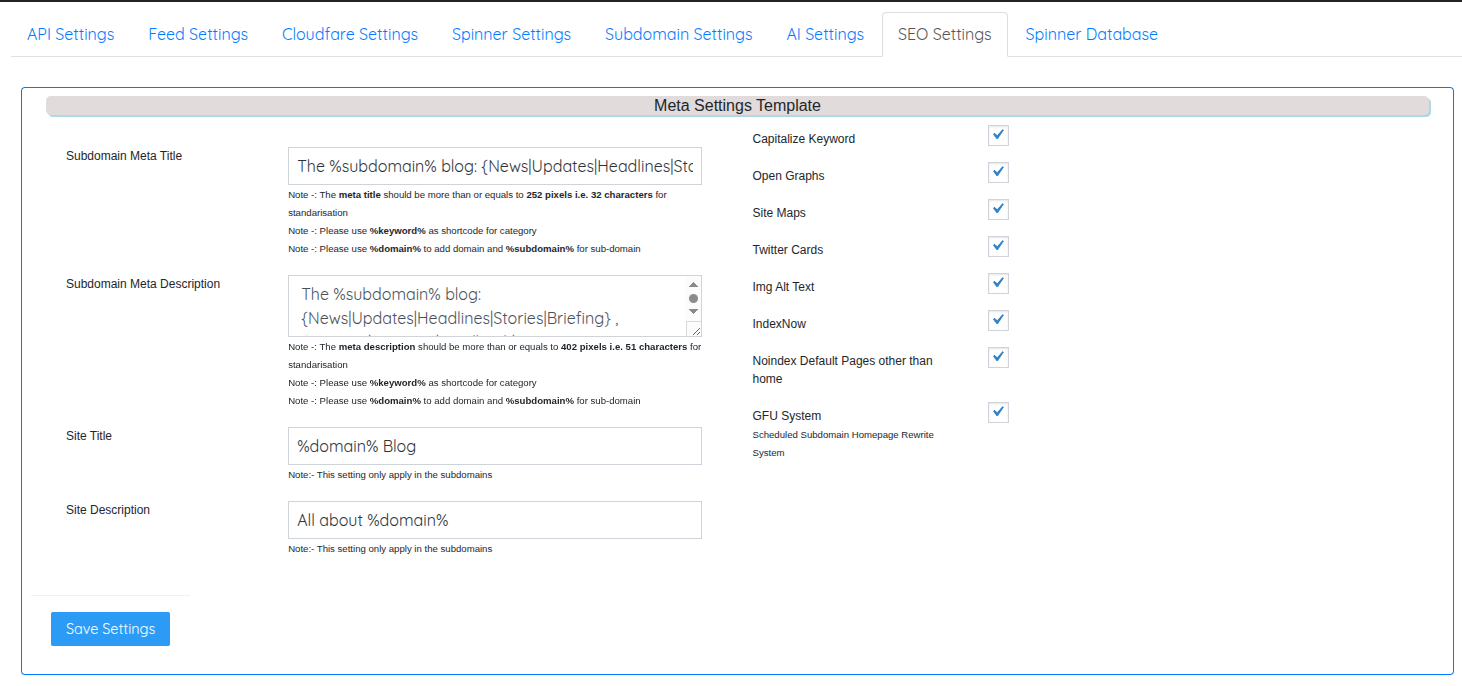Click the Site Title input field
The width and height of the screenshot is (1462, 686).
tap(494, 446)
